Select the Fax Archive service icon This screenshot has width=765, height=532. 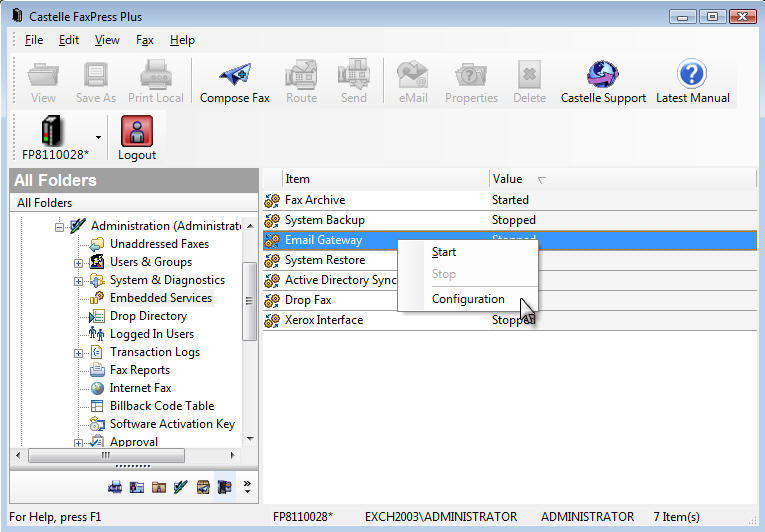(x=272, y=200)
